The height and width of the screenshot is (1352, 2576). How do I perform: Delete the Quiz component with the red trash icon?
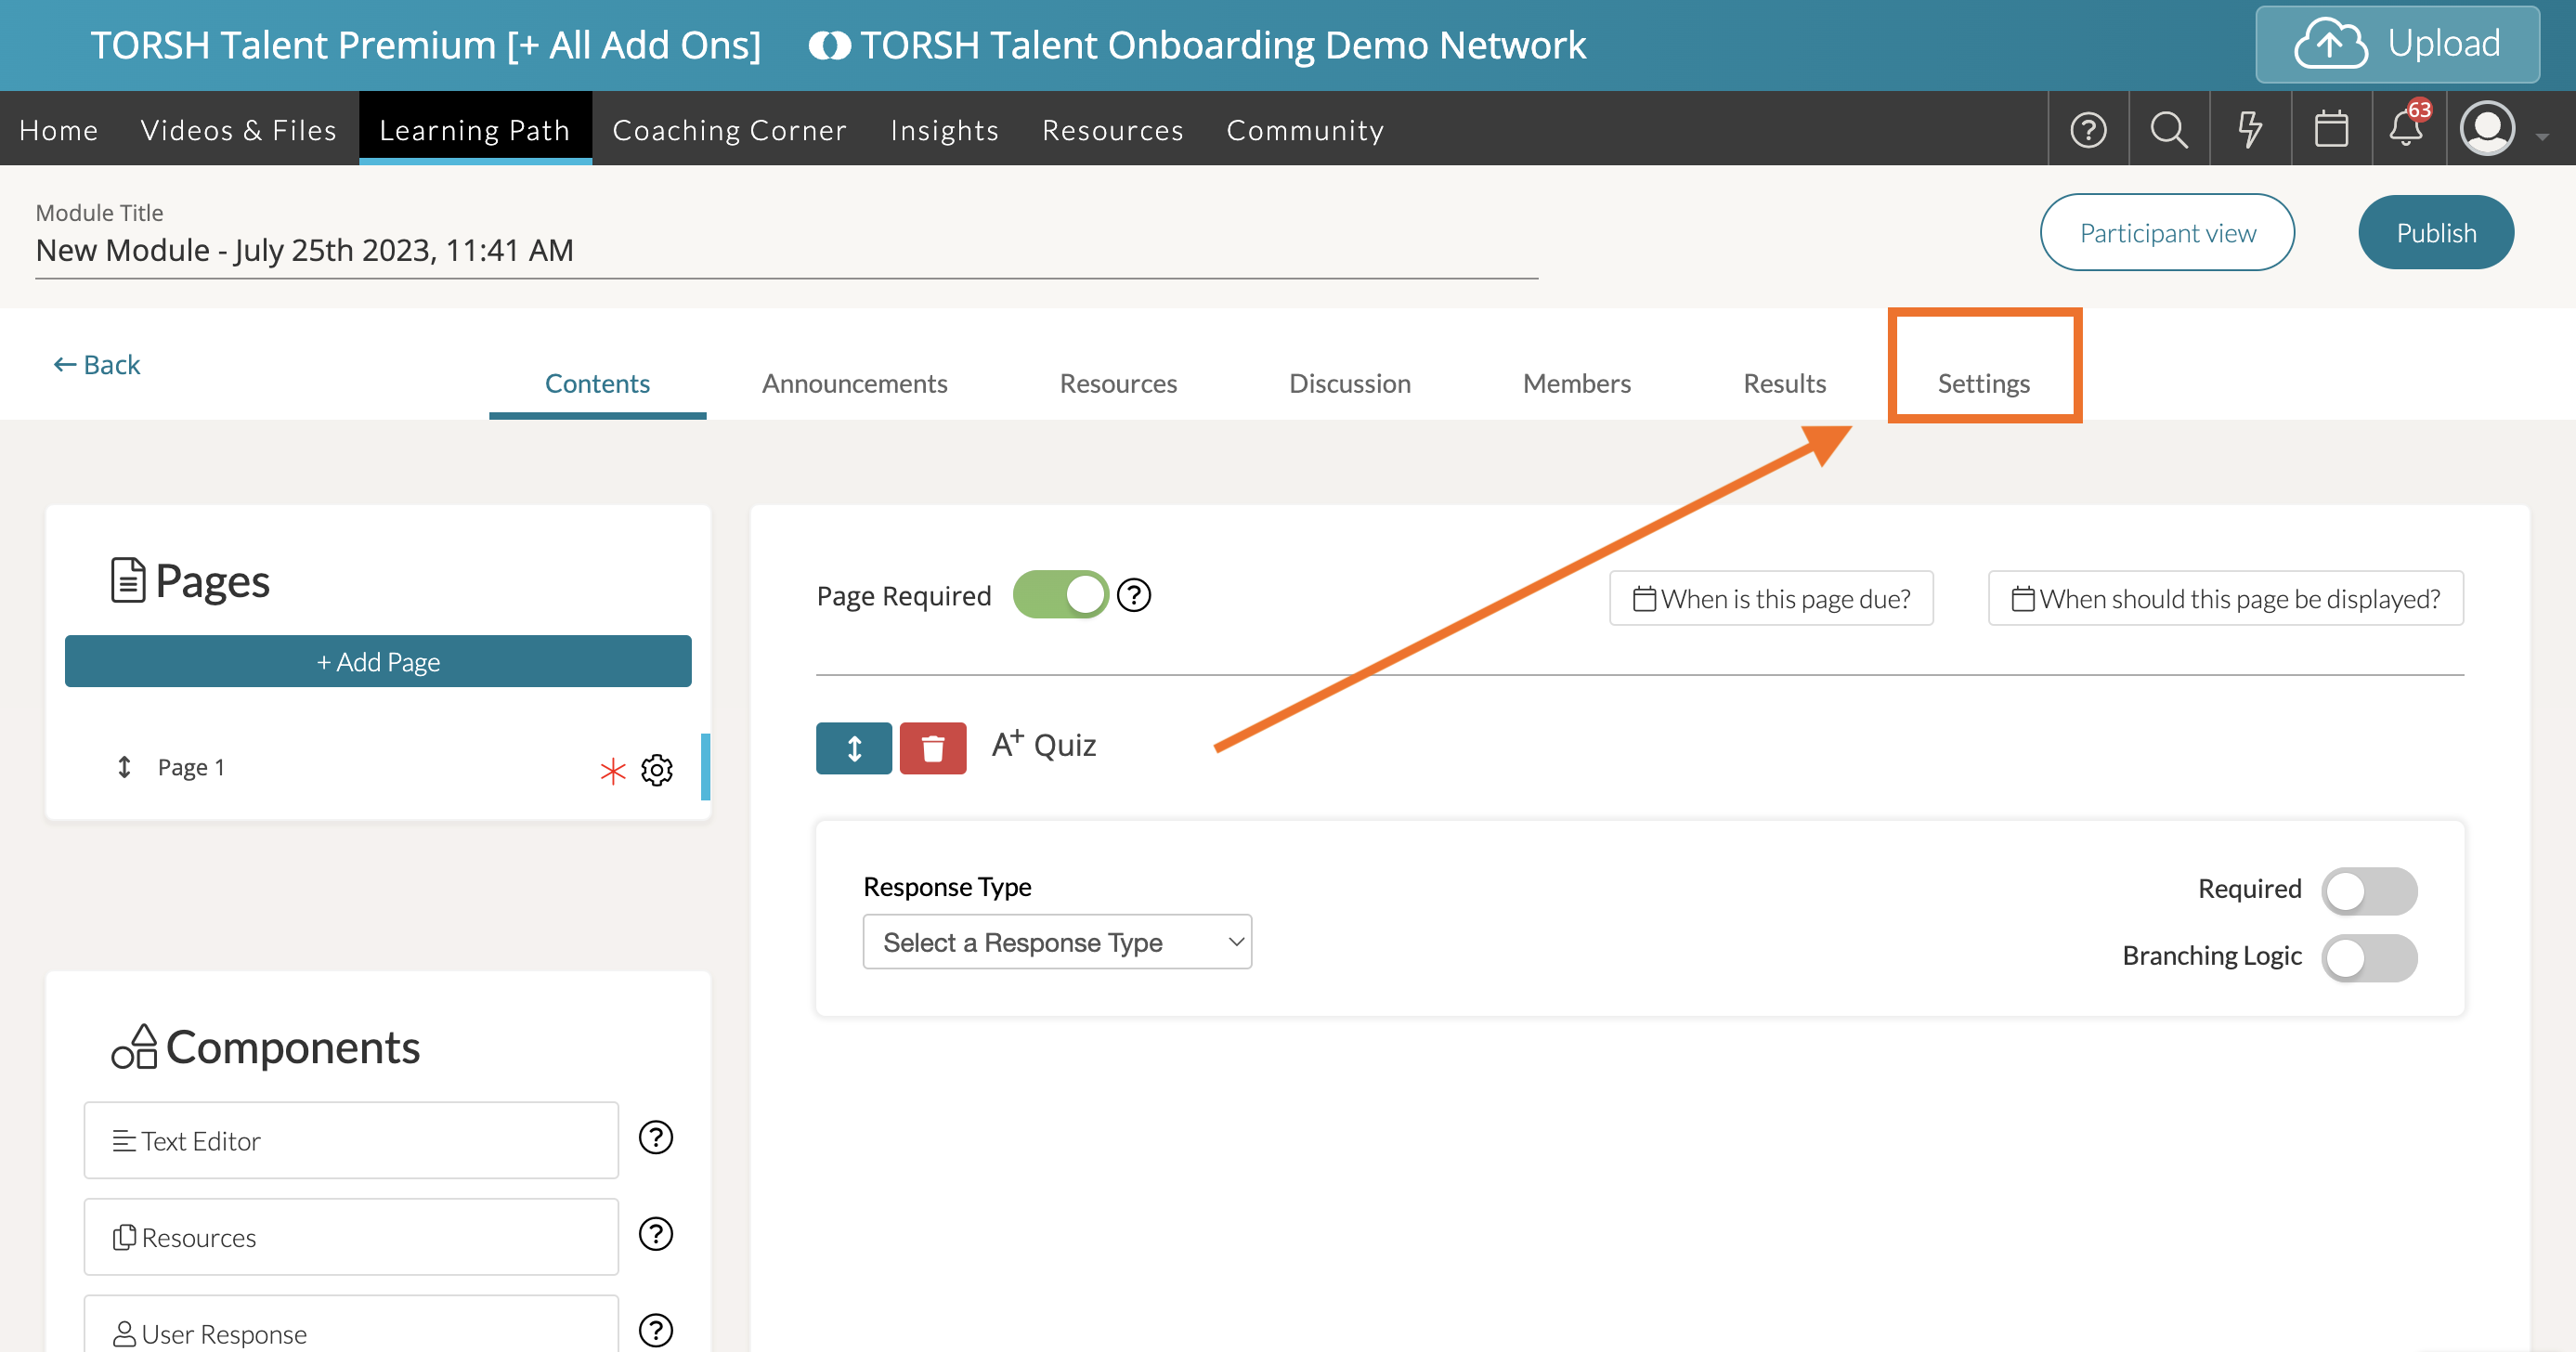[932, 748]
